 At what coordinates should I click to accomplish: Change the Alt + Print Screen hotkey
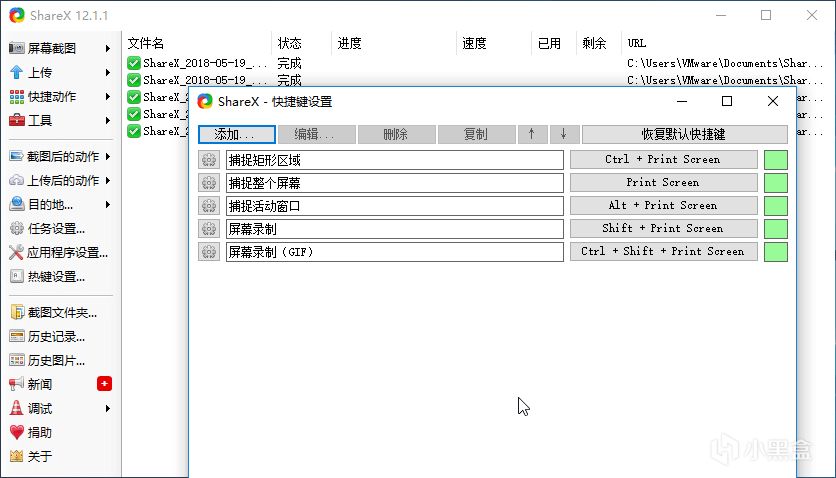663,205
